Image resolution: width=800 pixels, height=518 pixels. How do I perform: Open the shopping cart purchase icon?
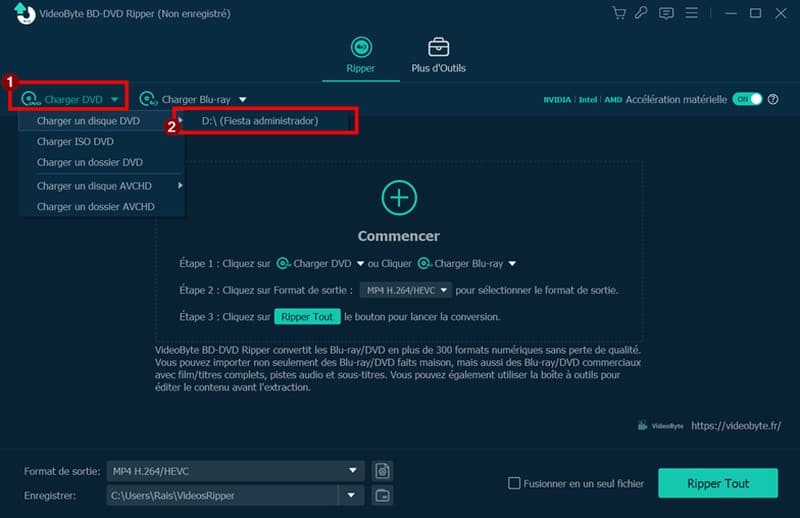point(619,13)
